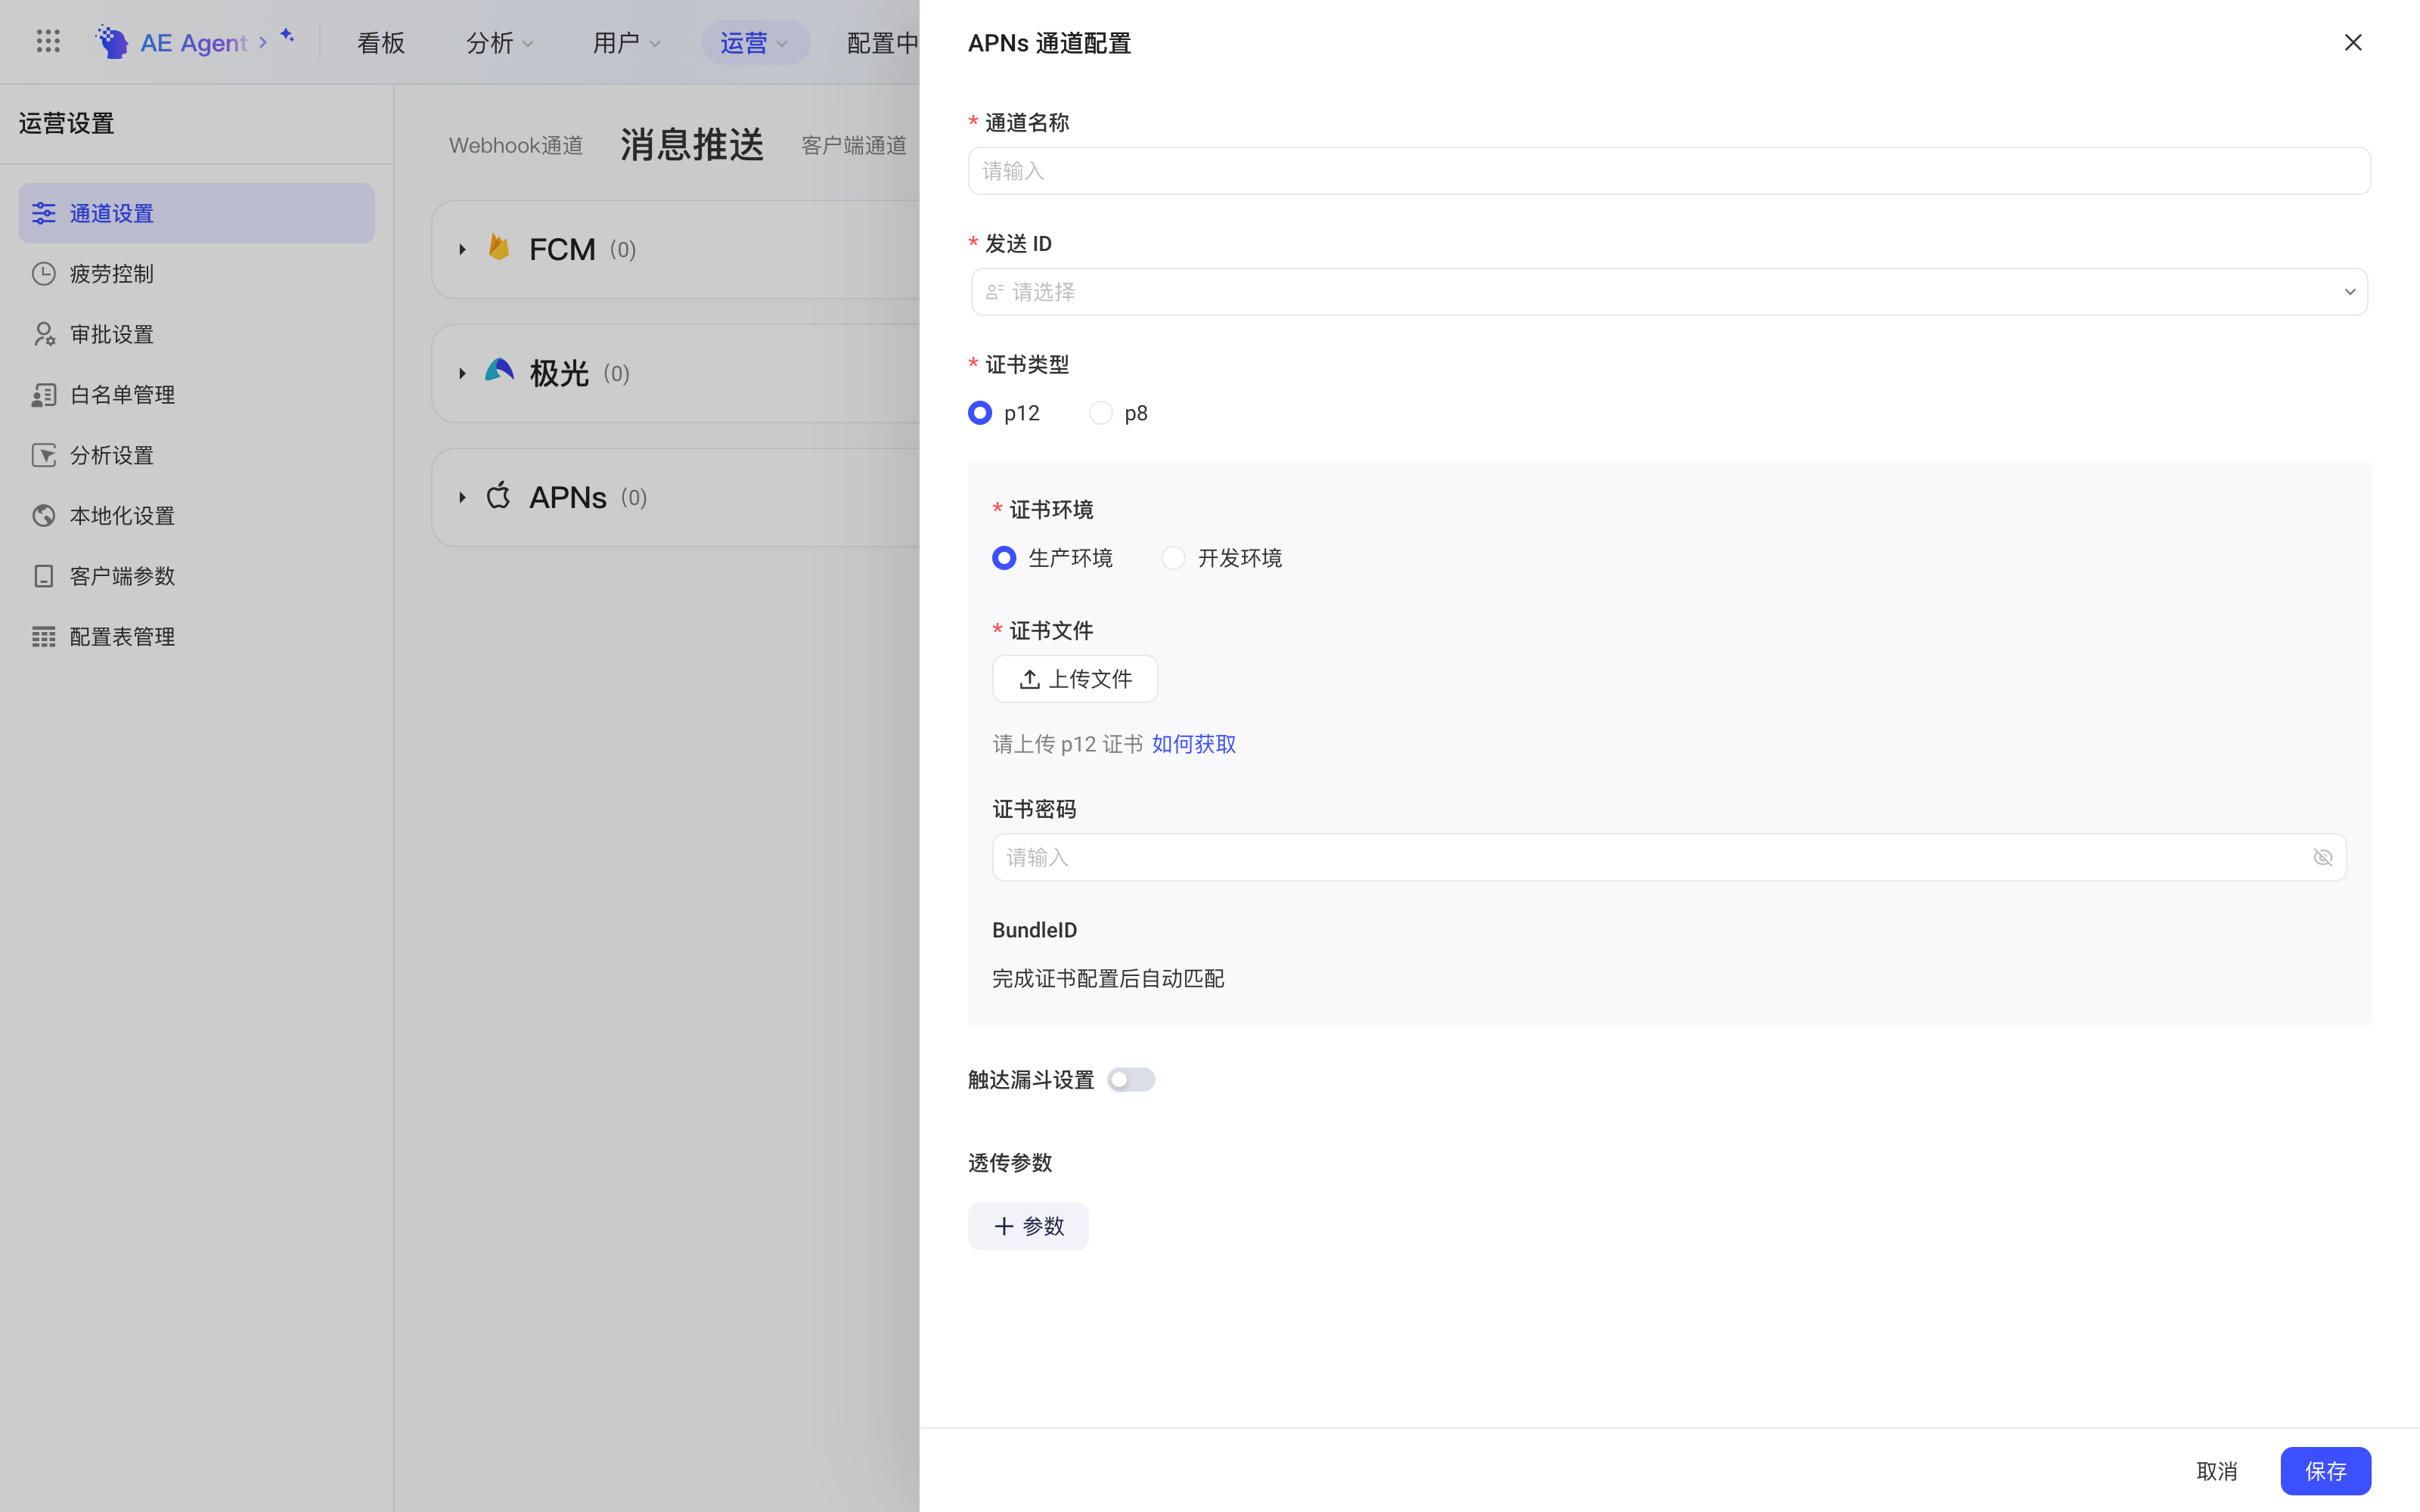The image size is (2420, 1512).
Task: Click the 白名单管理 contact-list icon
Action: (44, 395)
